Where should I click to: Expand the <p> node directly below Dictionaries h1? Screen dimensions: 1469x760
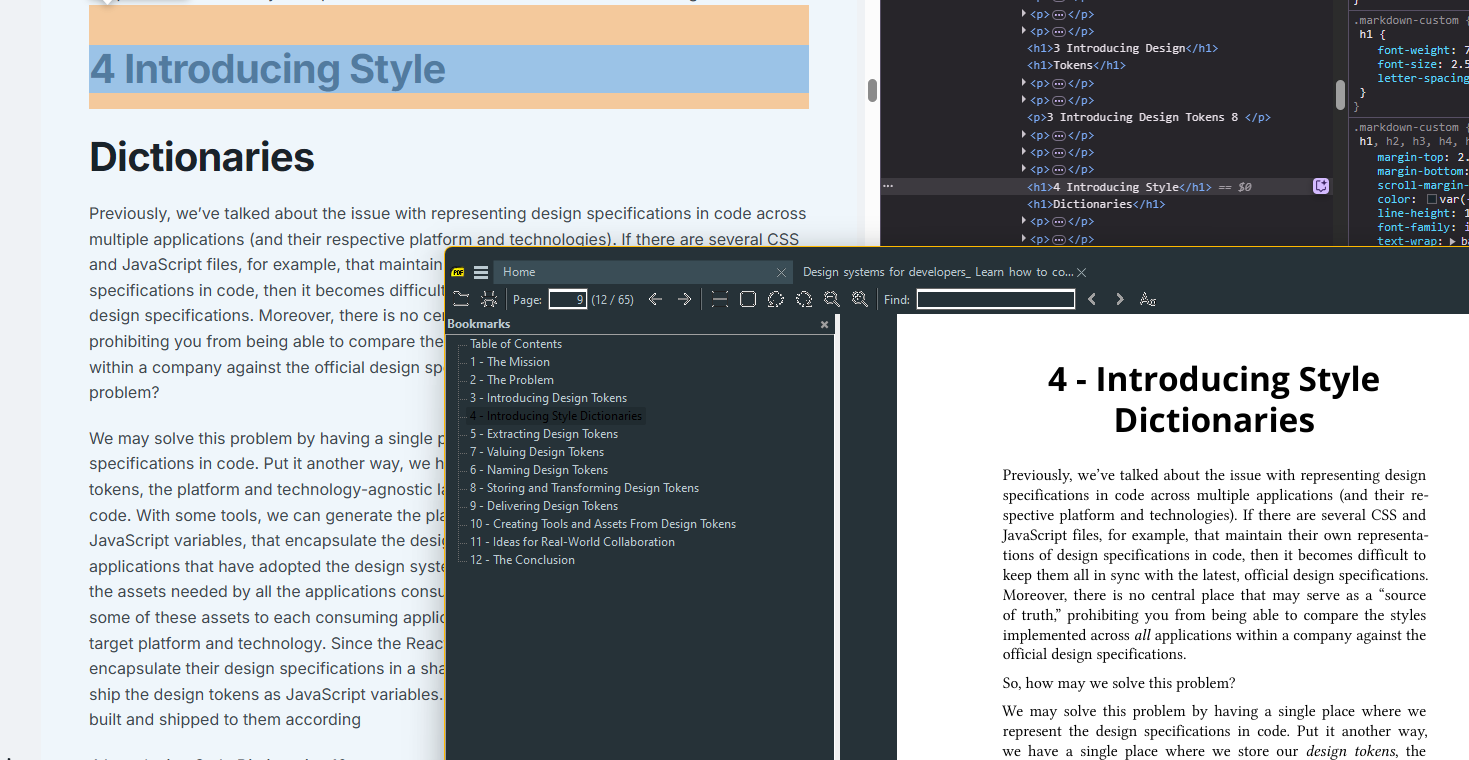click(x=1024, y=221)
